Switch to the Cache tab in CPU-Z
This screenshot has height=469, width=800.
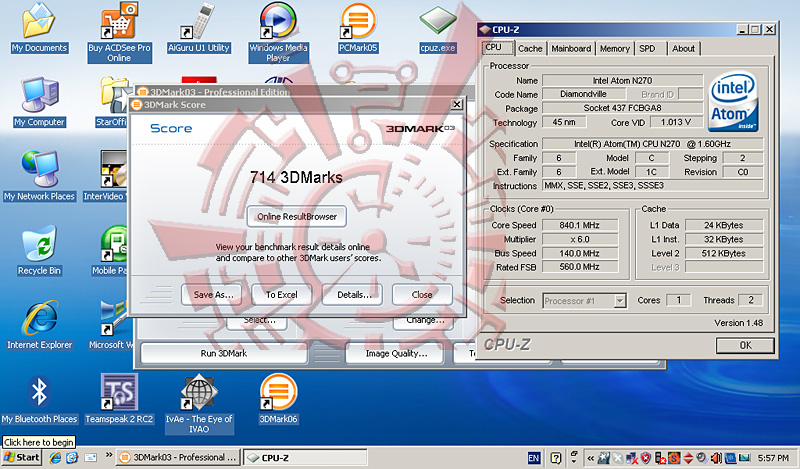tap(530, 48)
